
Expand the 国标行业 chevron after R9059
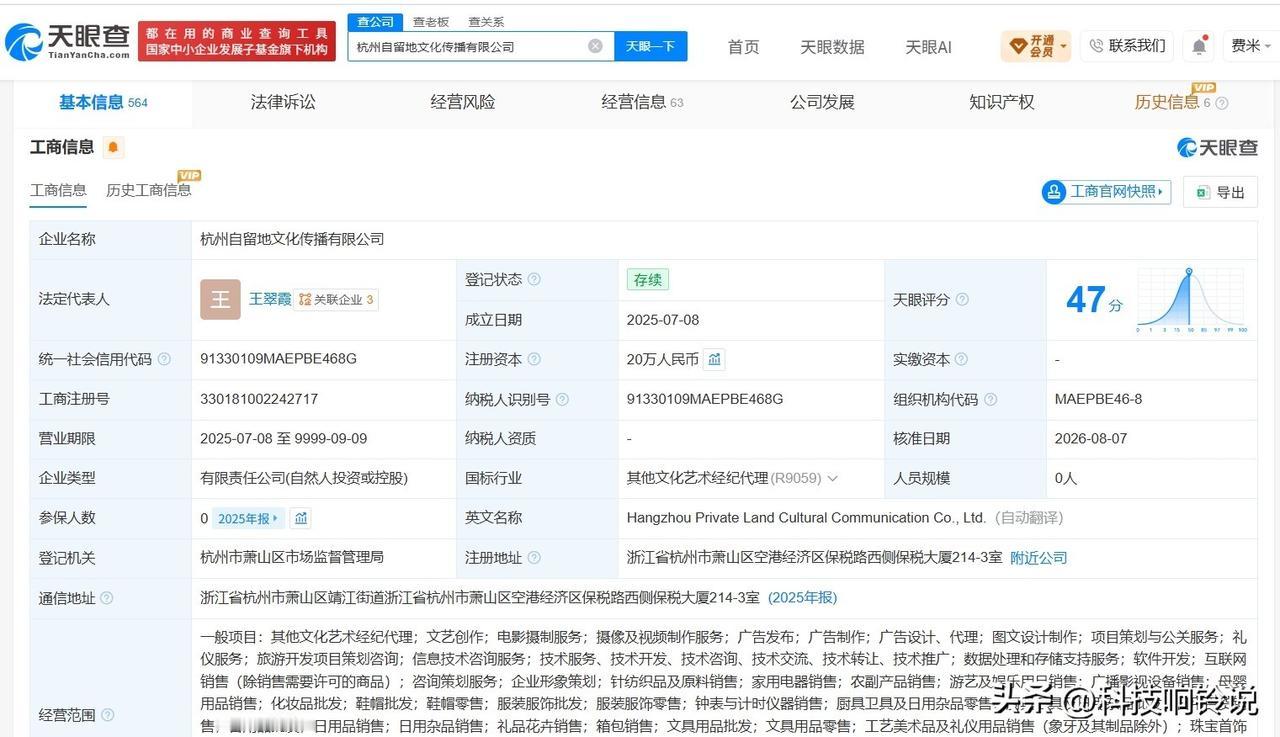tap(833, 479)
